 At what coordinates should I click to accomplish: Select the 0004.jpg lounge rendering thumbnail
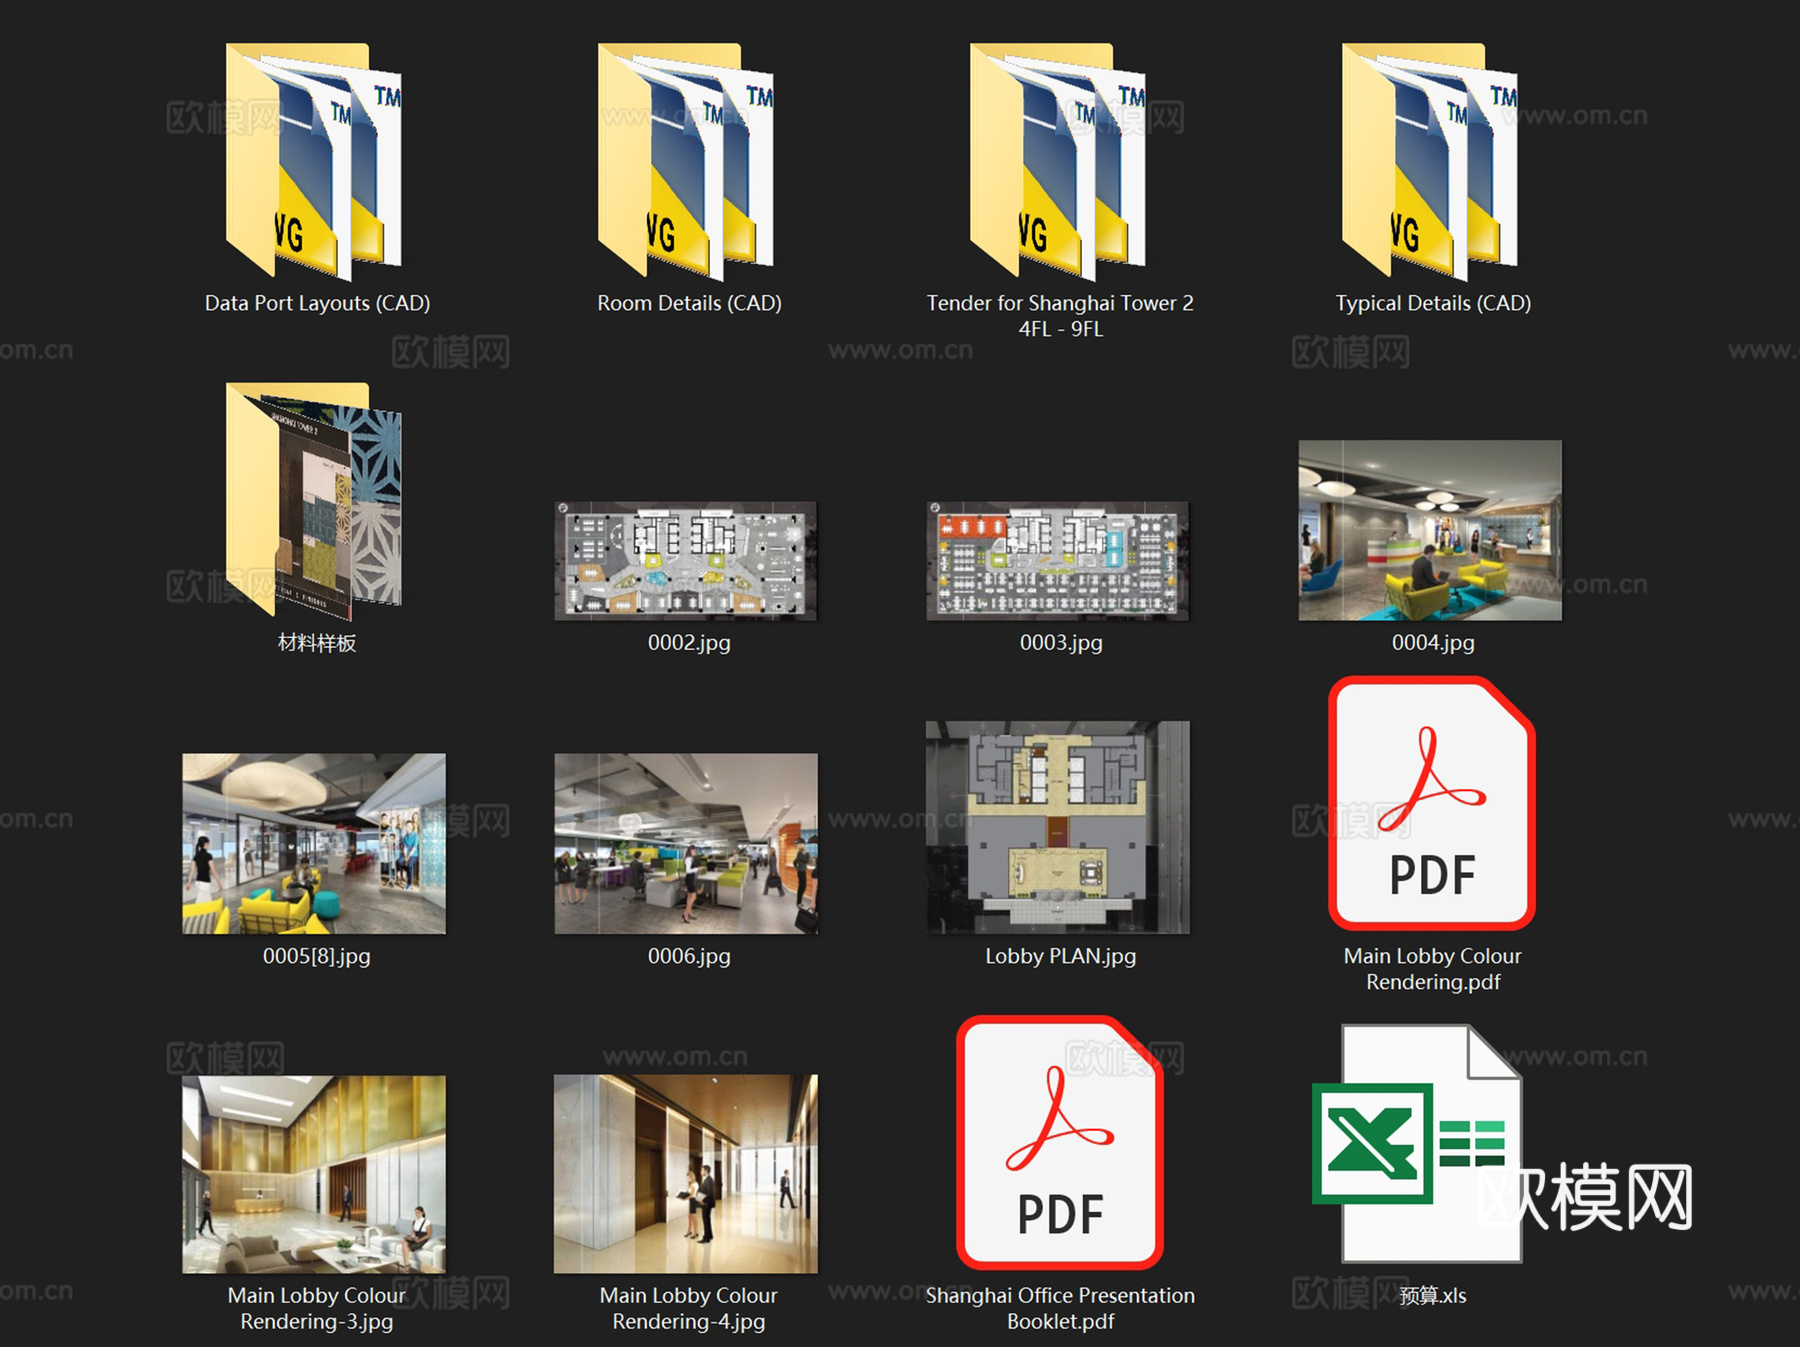1430,530
